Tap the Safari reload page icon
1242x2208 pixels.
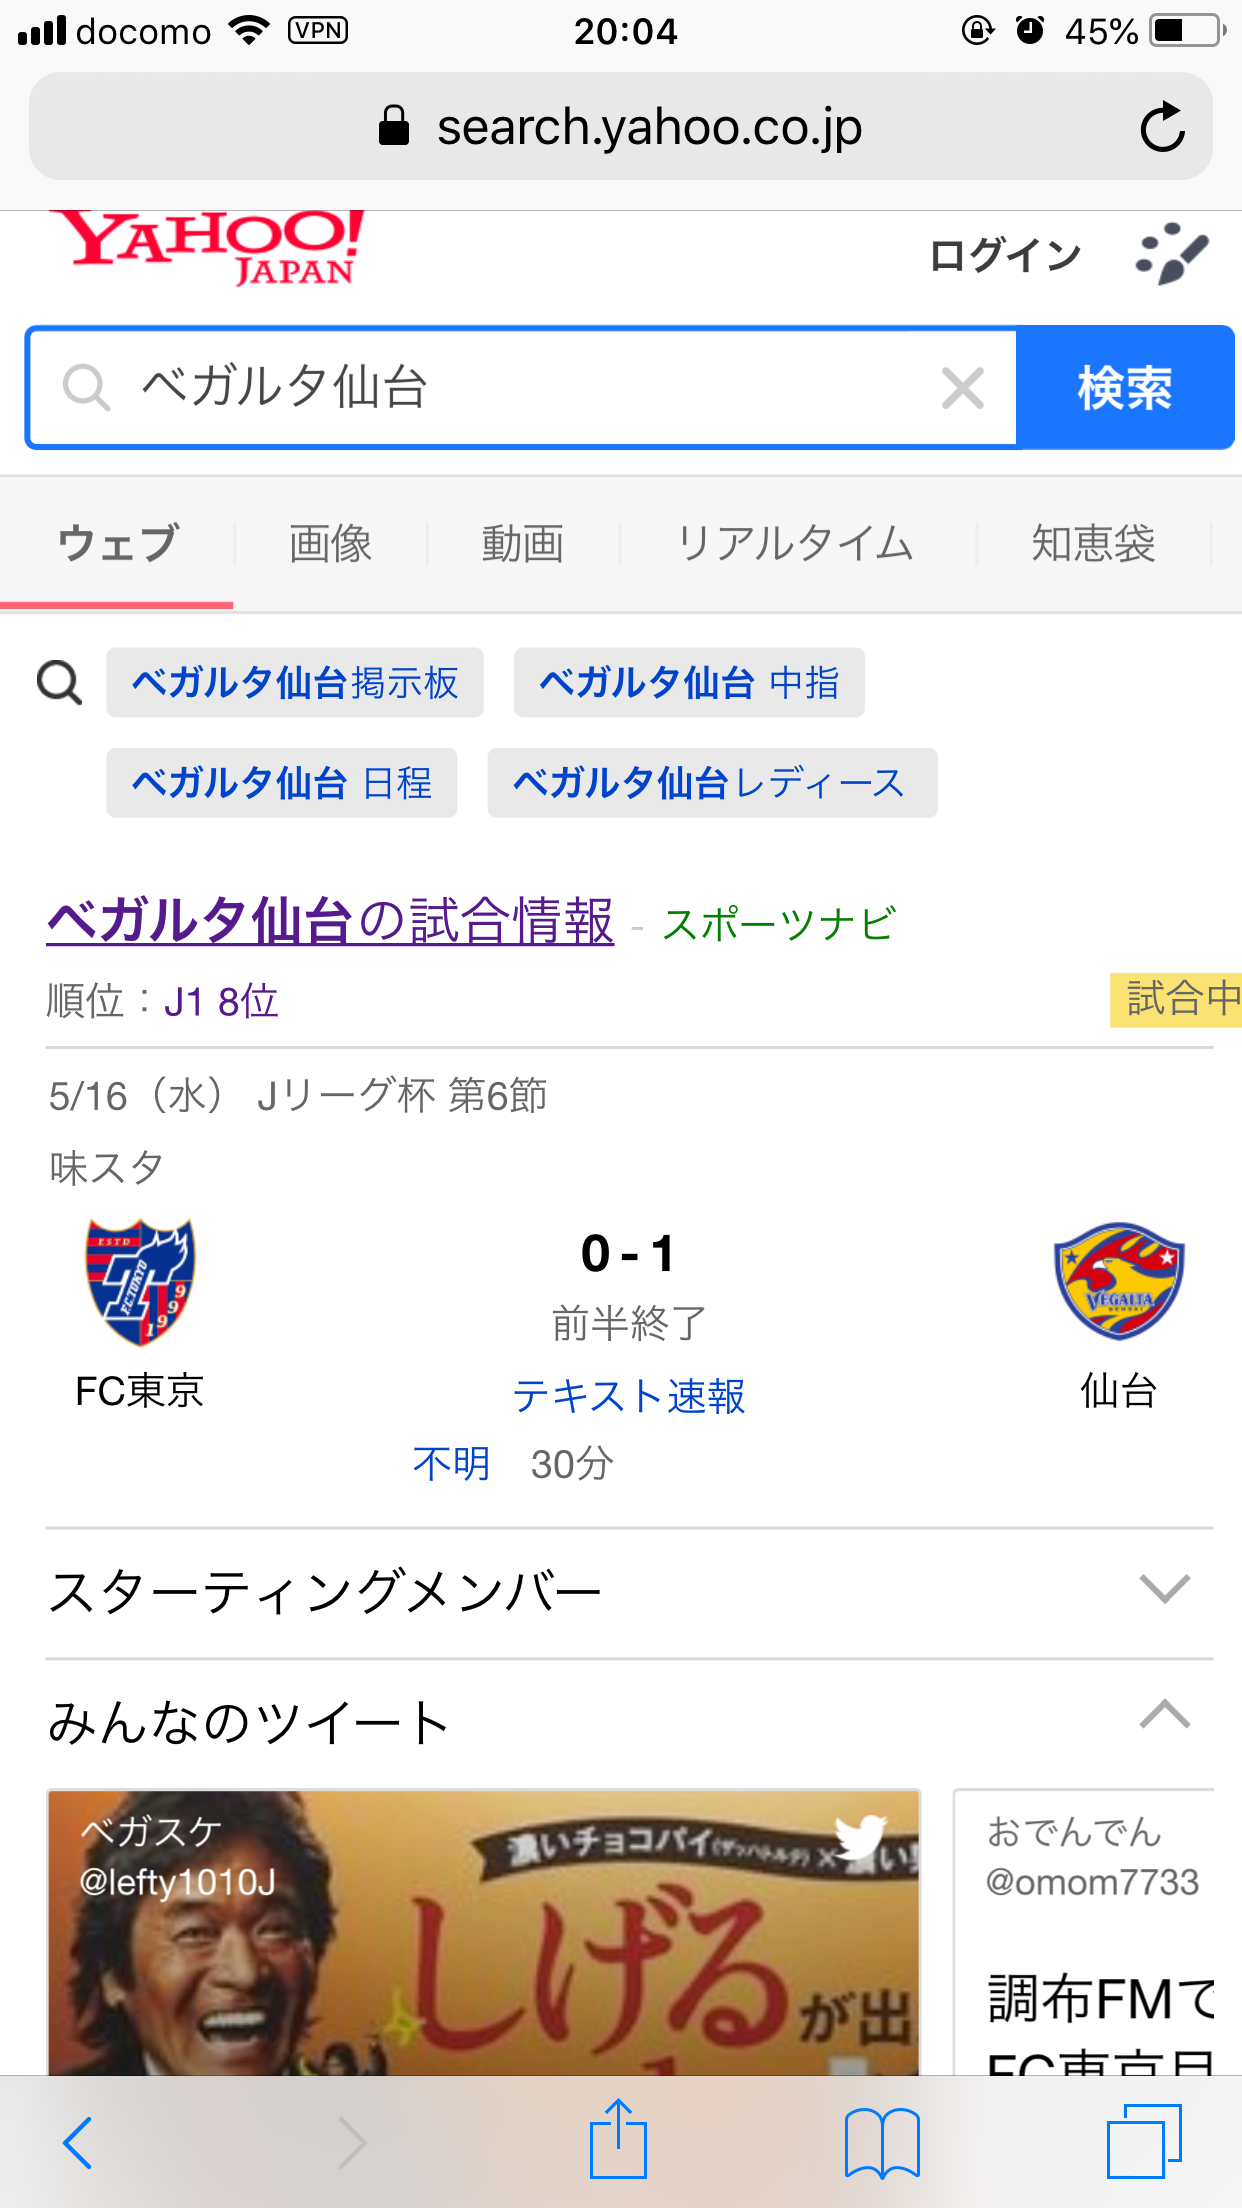click(1162, 127)
